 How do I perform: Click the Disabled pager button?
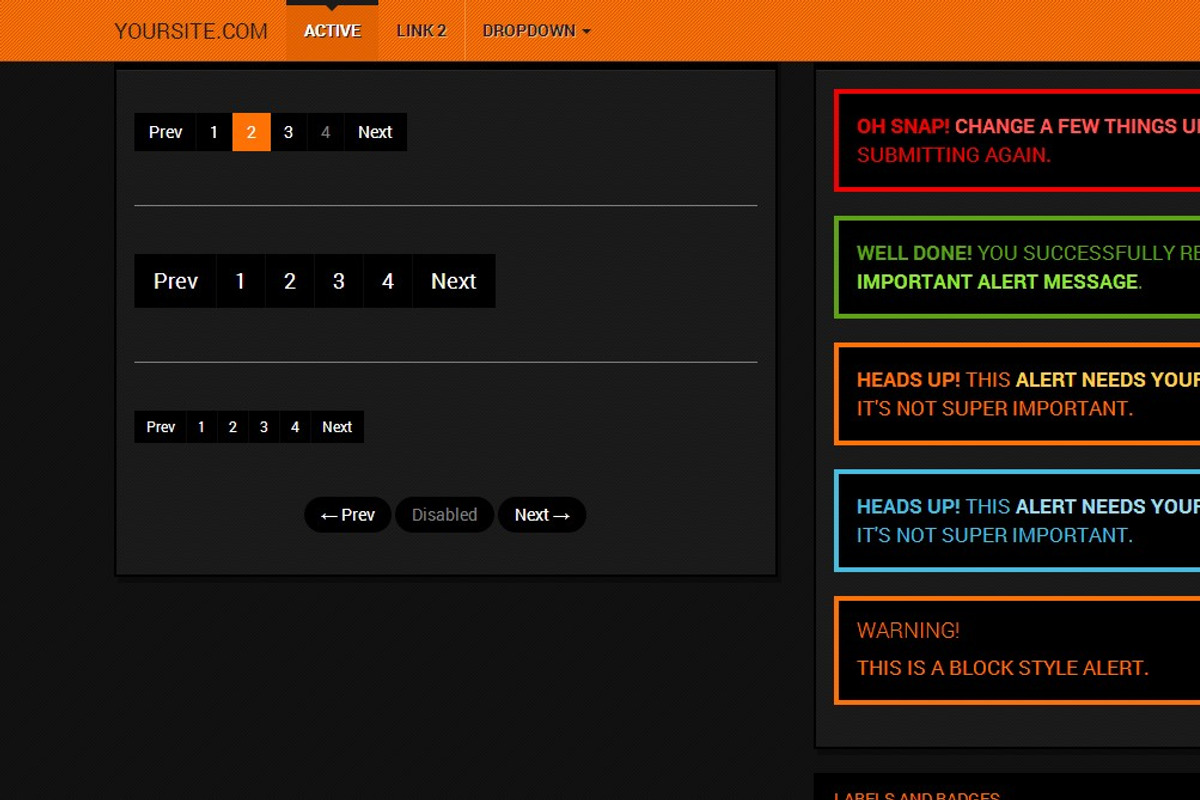tap(444, 515)
